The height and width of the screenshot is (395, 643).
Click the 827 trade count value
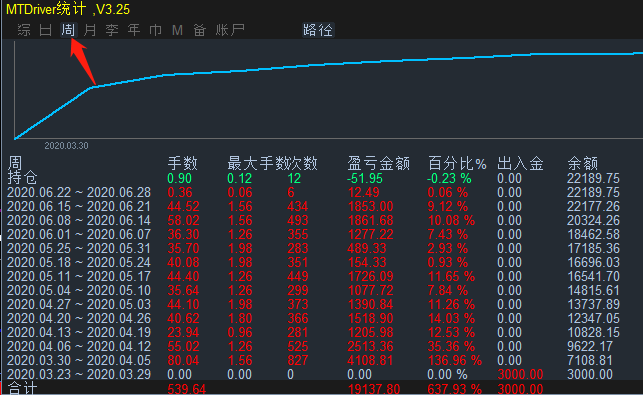[x=298, y=361]
